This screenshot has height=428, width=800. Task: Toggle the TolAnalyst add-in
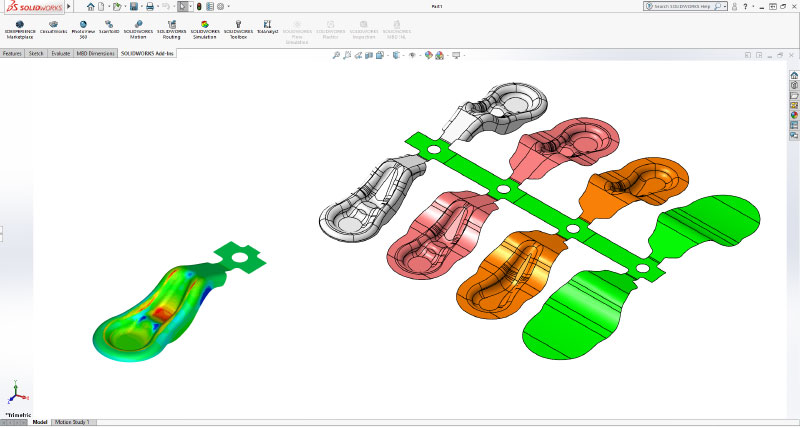pyautogui.click(x=267, y=27)
